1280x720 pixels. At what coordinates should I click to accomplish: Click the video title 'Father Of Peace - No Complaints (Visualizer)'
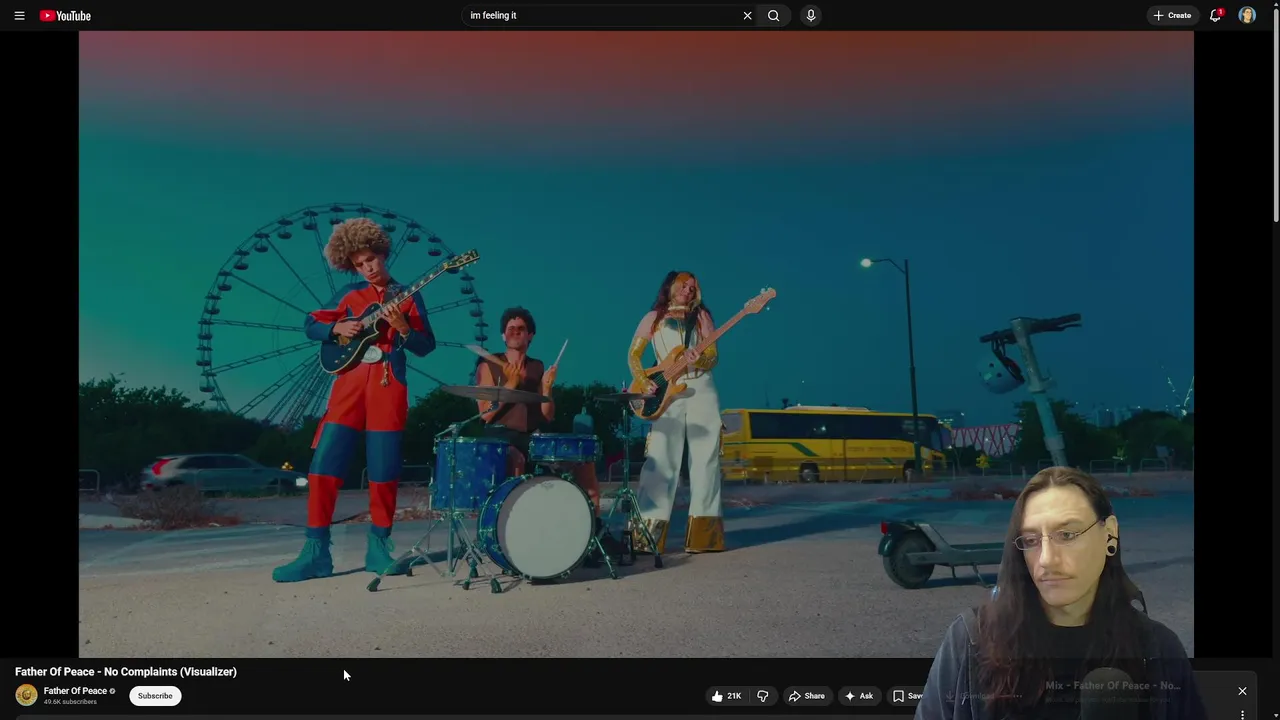126,672
